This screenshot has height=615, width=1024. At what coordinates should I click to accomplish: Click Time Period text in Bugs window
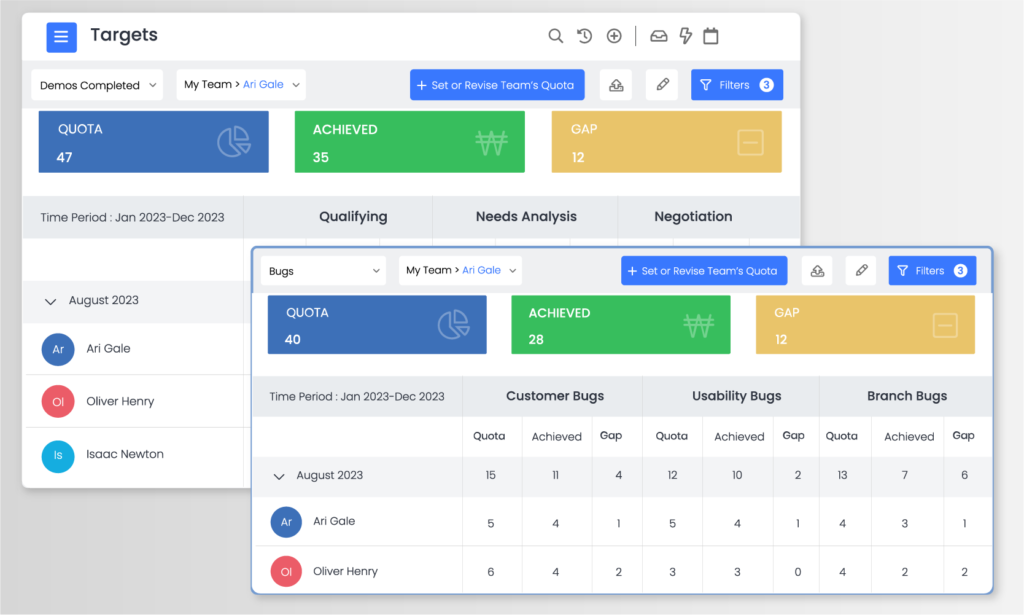point(357,396)
